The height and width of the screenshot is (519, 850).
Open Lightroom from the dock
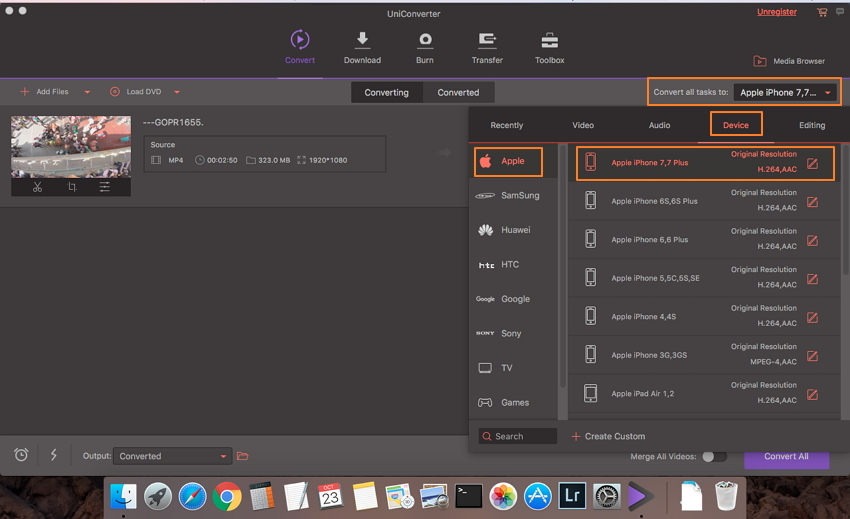pos(572,496)
